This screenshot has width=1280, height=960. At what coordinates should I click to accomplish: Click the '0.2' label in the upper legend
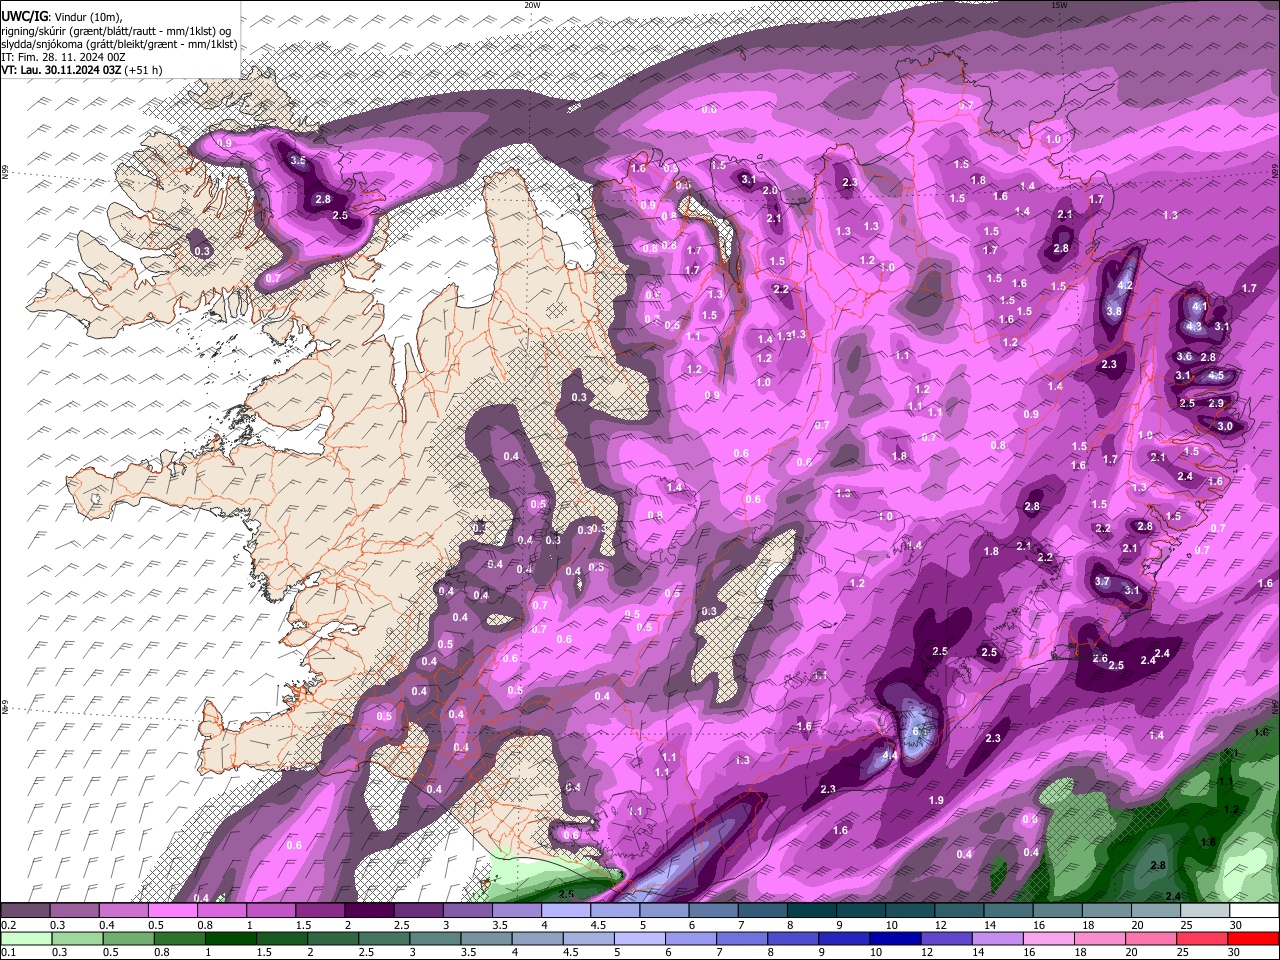pyautogui.click(x=7, y=925)
